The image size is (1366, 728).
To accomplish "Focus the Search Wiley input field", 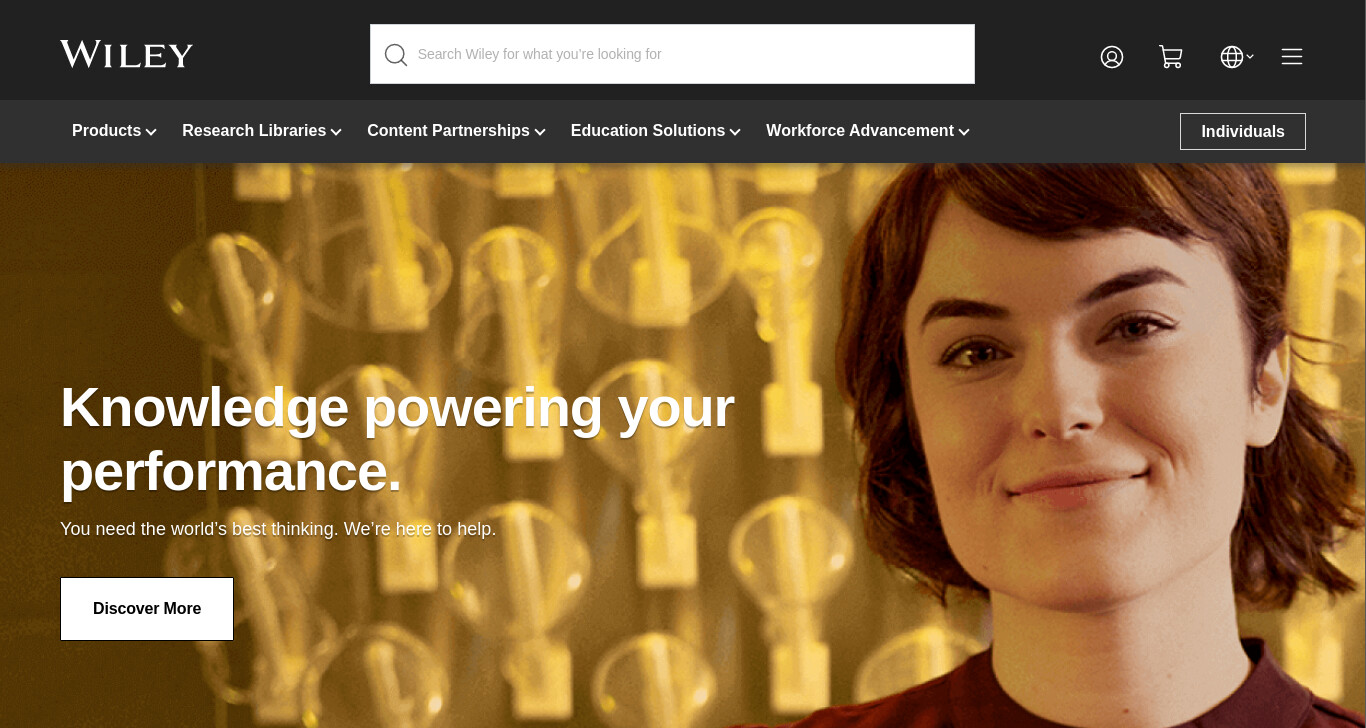I will point(672,54).
